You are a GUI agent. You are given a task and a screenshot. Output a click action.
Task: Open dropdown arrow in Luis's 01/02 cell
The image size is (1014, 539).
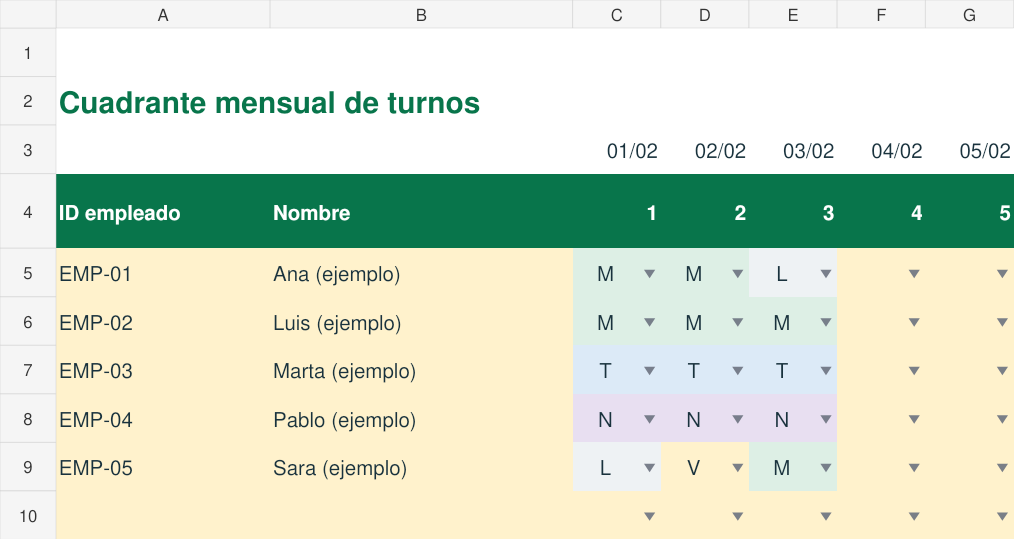tap(649, 322)
